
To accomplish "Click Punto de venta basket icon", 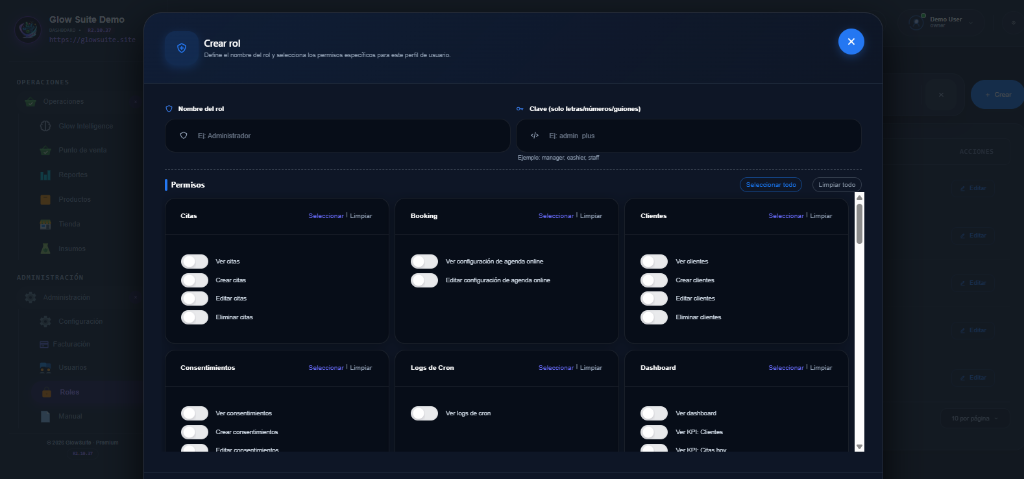I will click(45, 150).
